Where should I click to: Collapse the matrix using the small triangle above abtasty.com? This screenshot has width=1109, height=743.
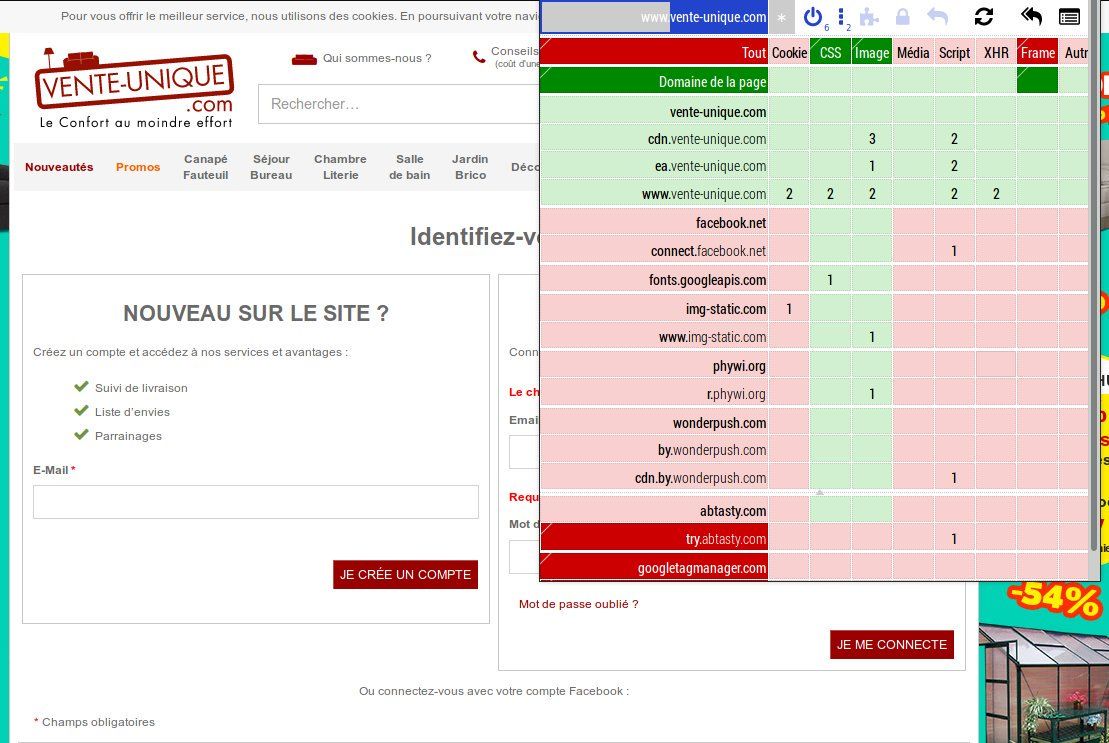coord(820,493)
